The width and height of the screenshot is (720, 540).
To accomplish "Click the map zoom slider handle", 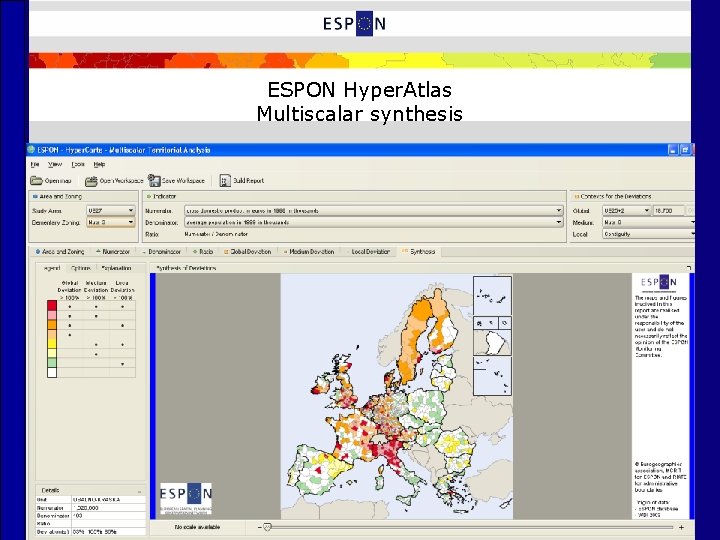I will pos(268,527).
